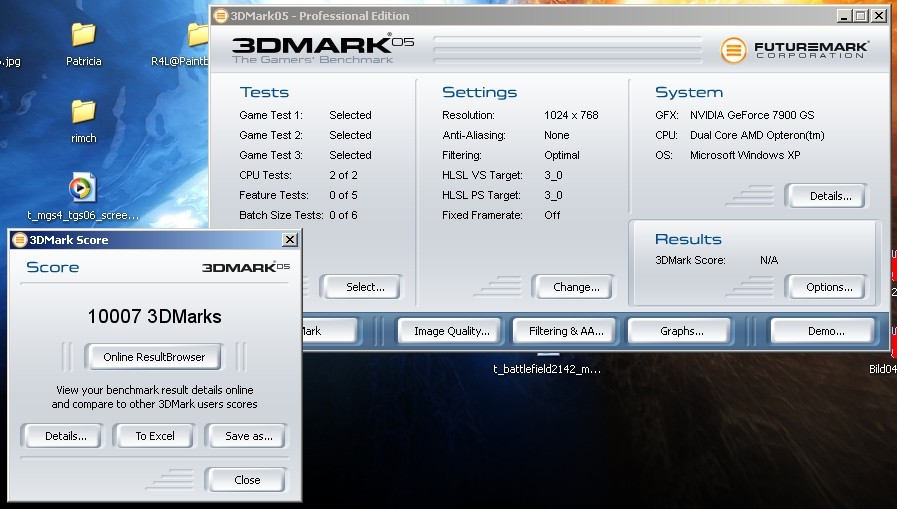Click Anti-Aliasing value None
This screenshot has width=897, height=509.
click(557, 135)
